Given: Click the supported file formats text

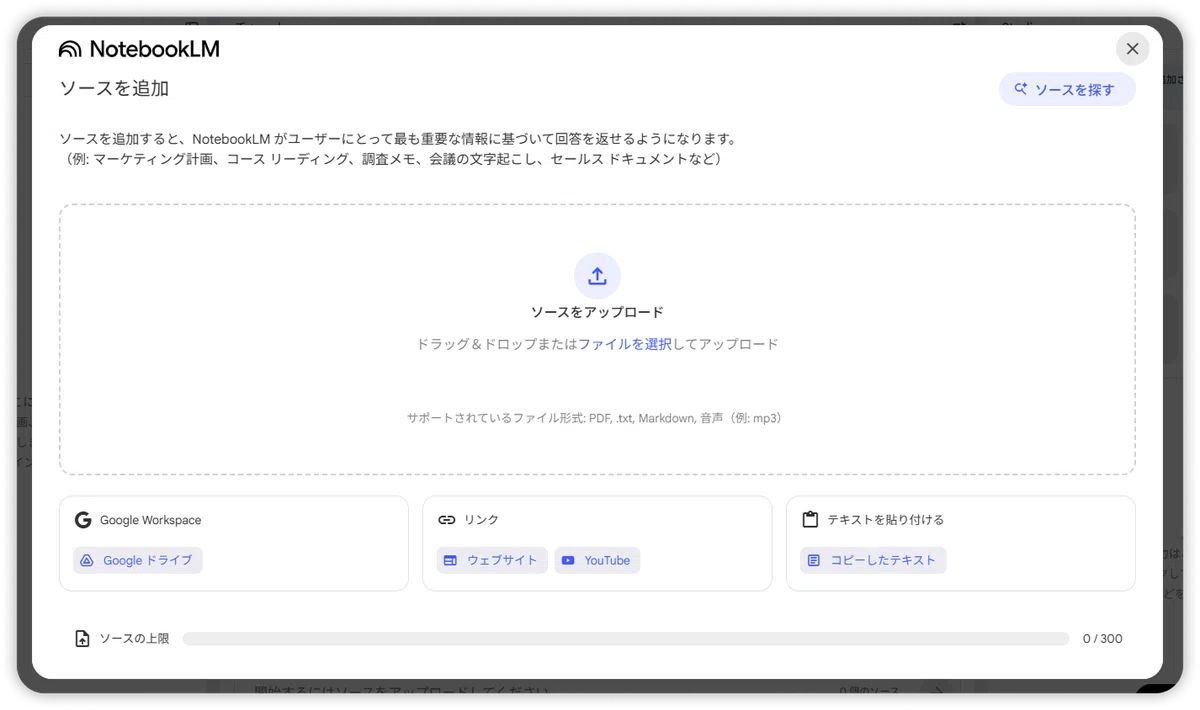Looking at the screenshot, I should 597,418.
